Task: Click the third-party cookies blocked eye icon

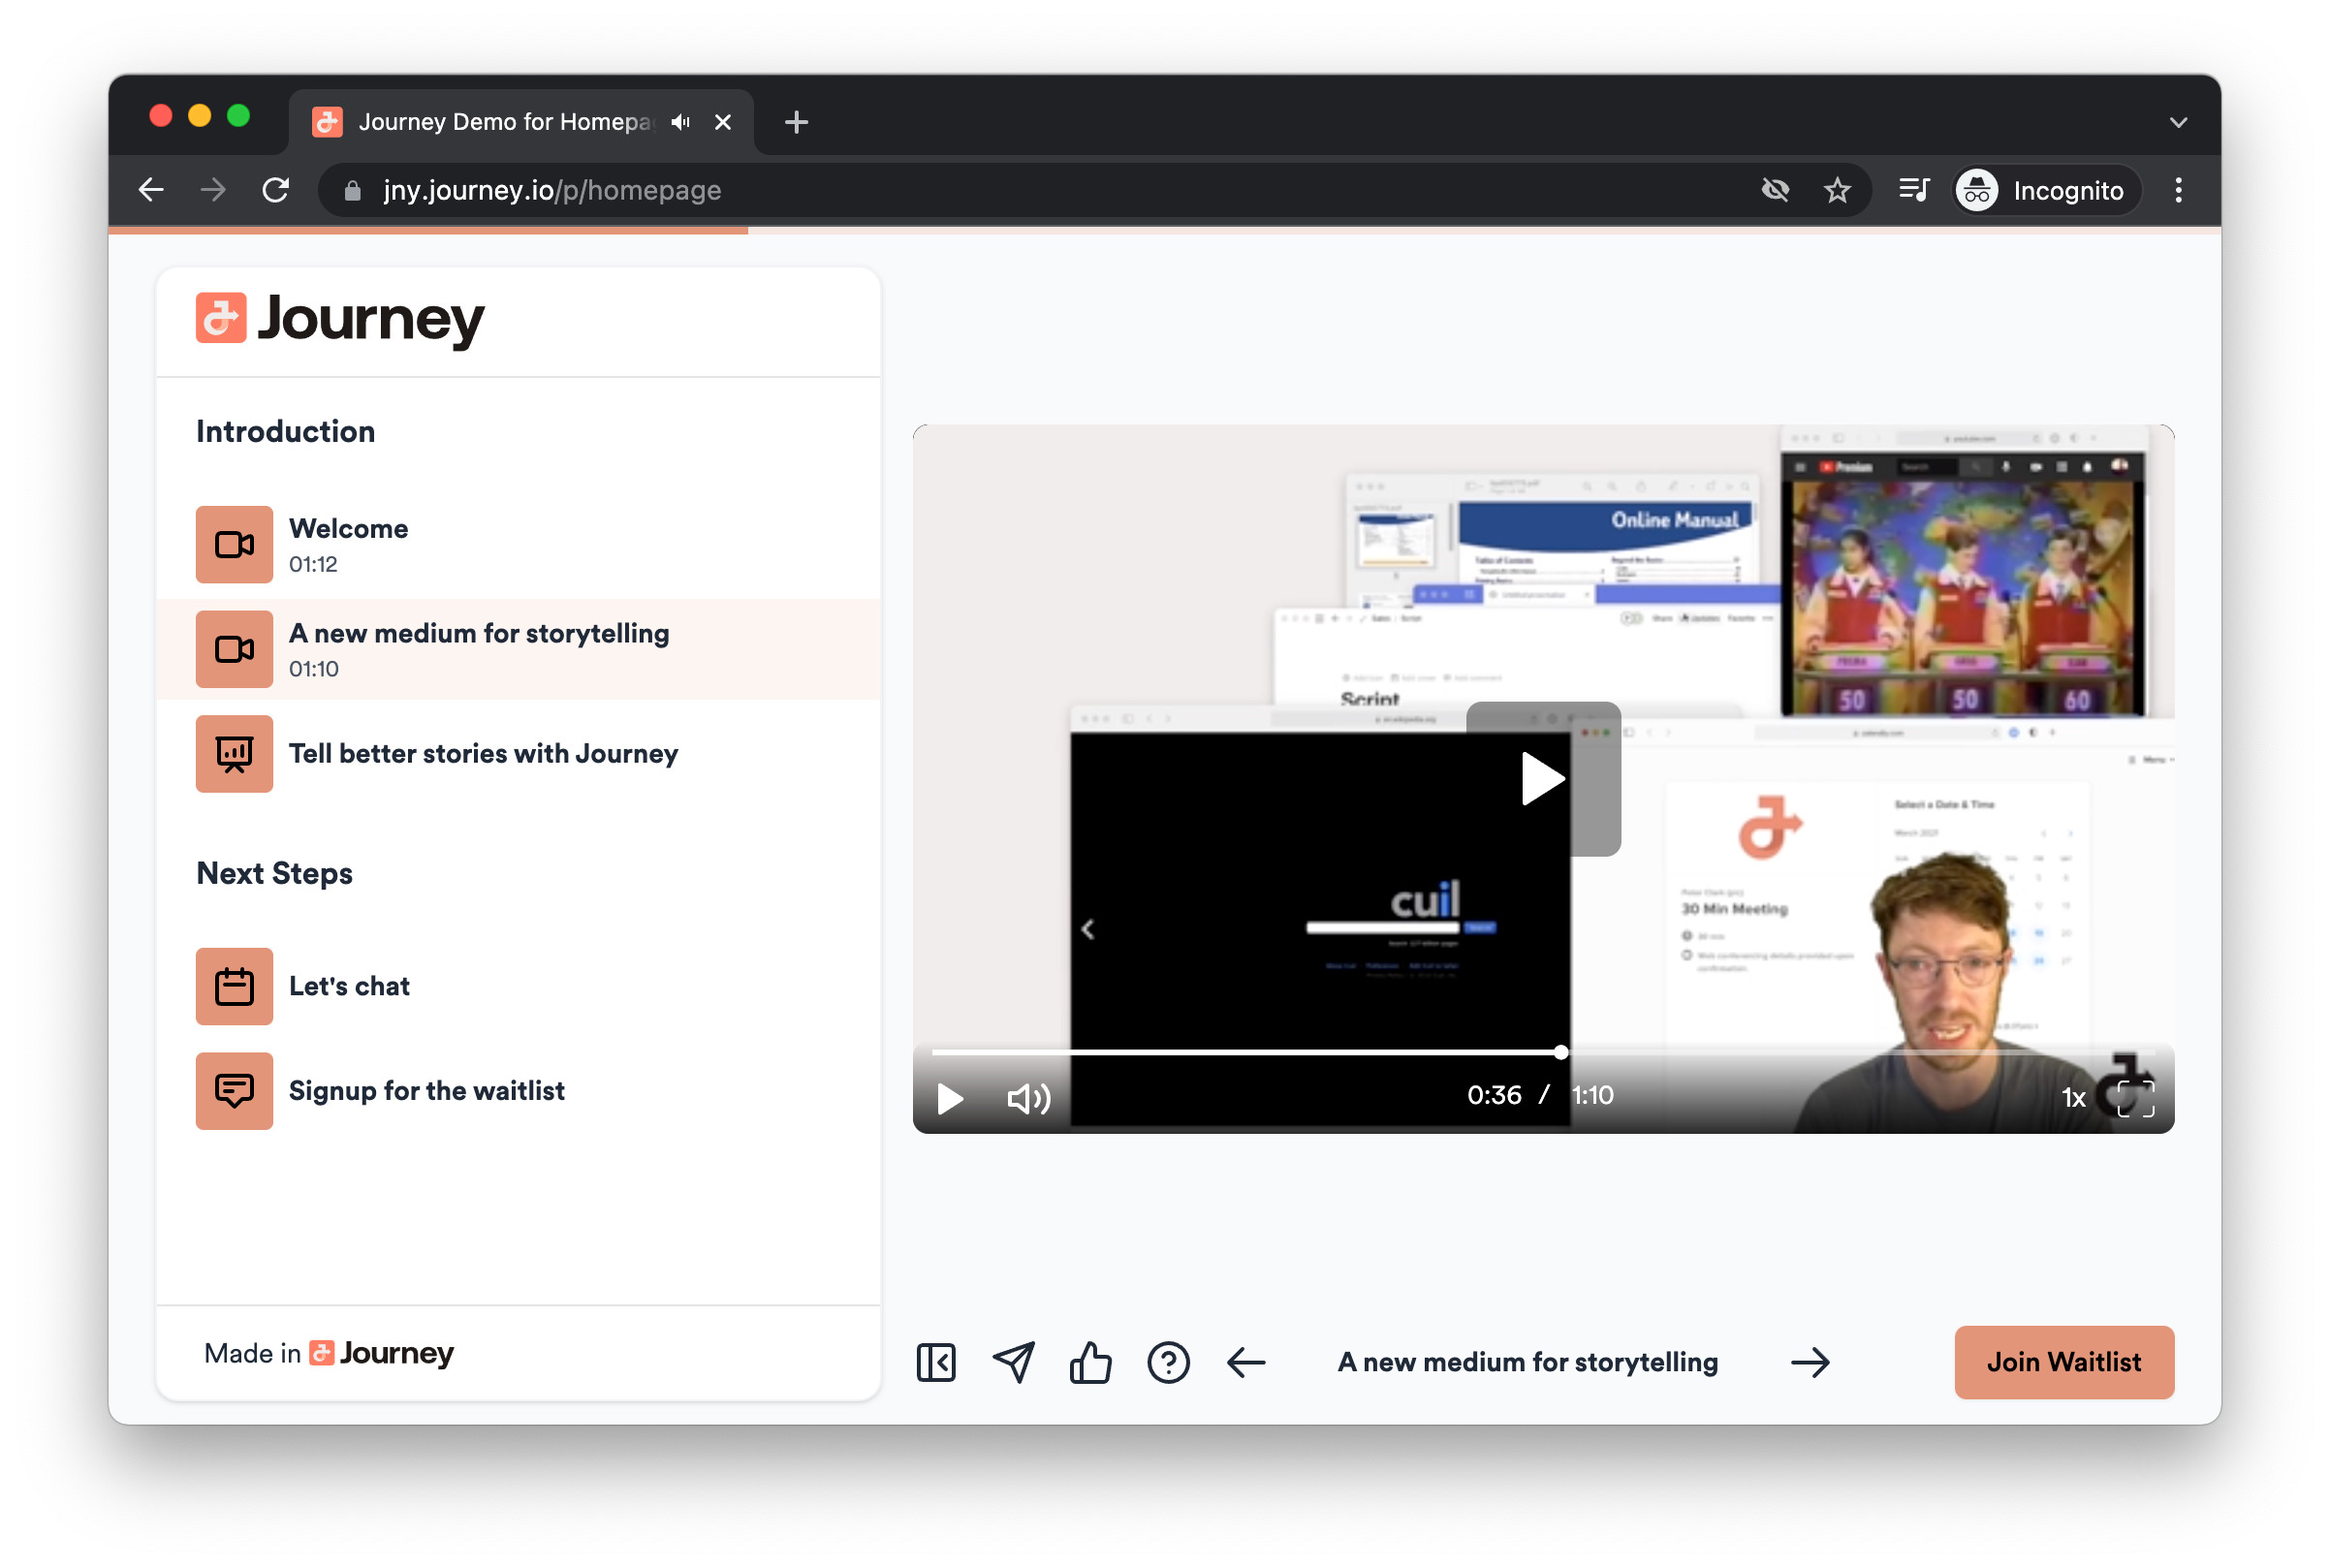Action: click(1774, 190)
